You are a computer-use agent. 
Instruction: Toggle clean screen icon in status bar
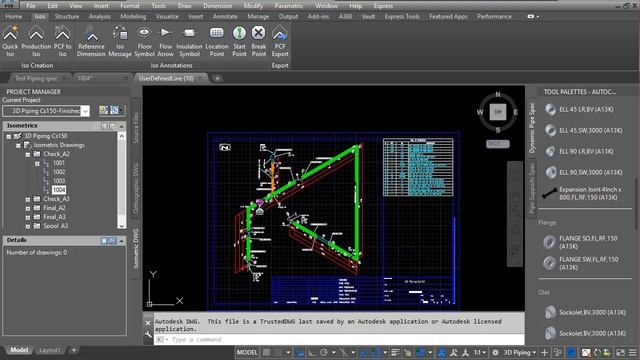620,352
